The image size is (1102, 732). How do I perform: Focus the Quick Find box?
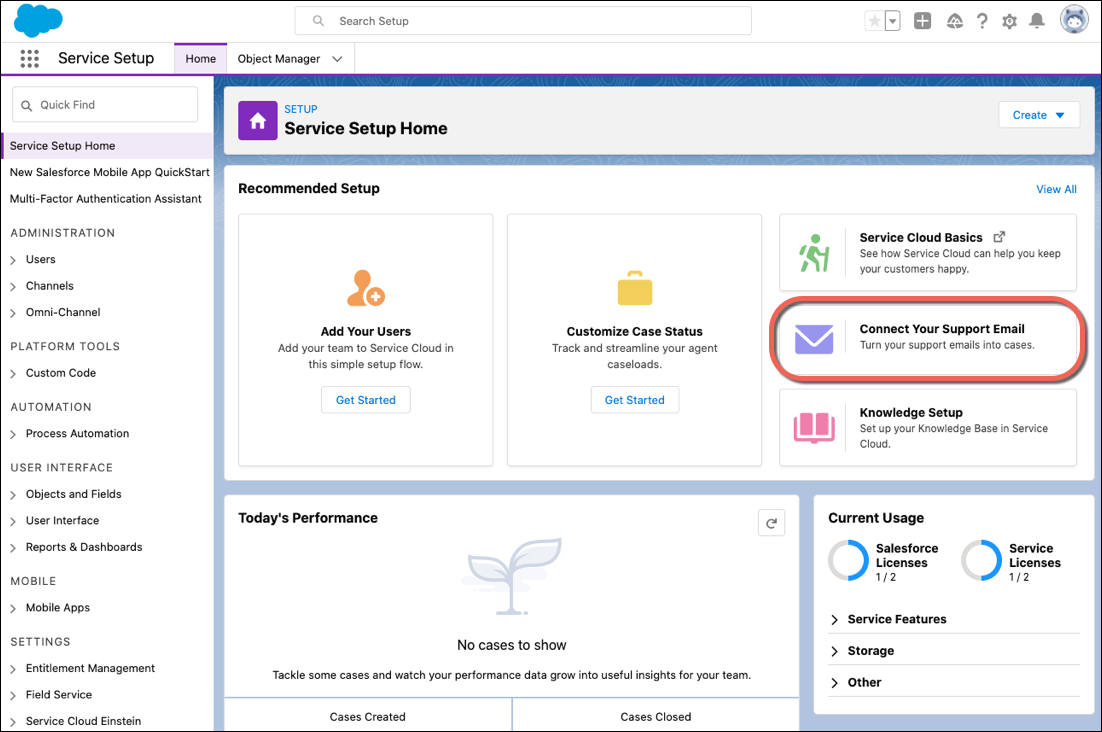[x=105, y=105]
